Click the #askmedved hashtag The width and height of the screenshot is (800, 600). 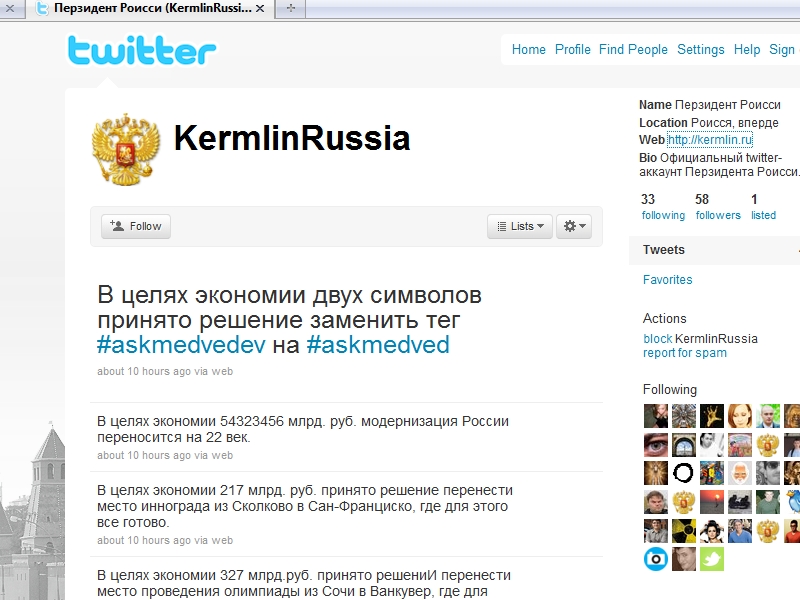(x=378, y=345)
